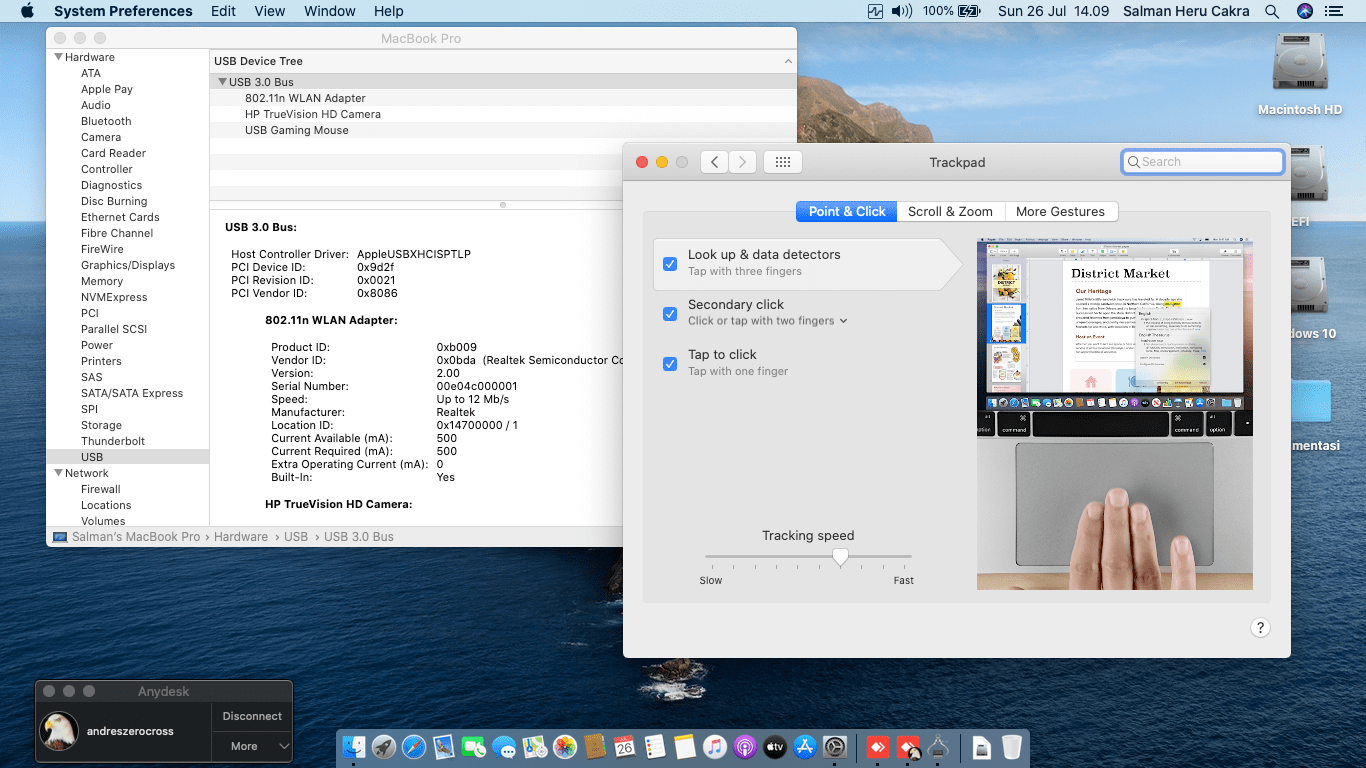The height and width of the screenshot is (768, 1366).
Task: Open Siri in the menu bar
Action: coord(1304,11)
